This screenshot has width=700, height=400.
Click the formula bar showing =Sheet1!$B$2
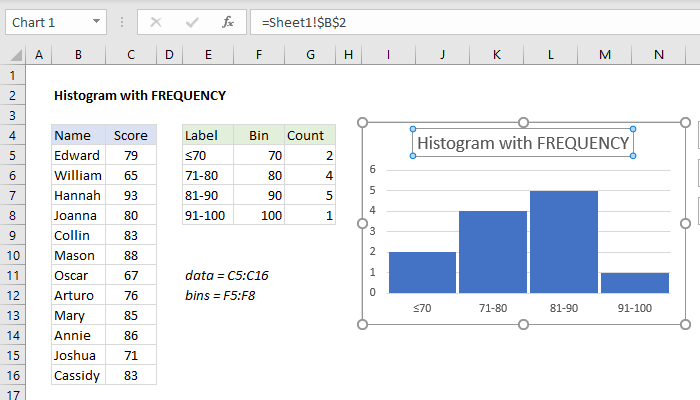(475, 22)
